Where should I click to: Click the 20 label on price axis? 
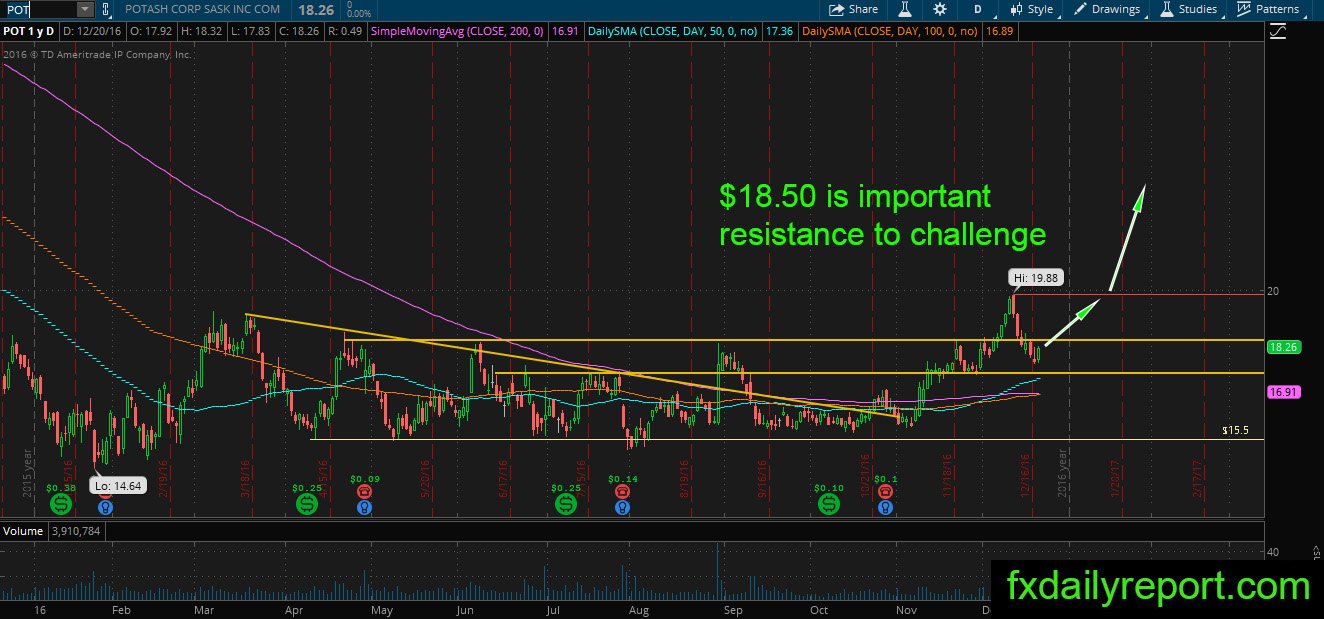1274,291
